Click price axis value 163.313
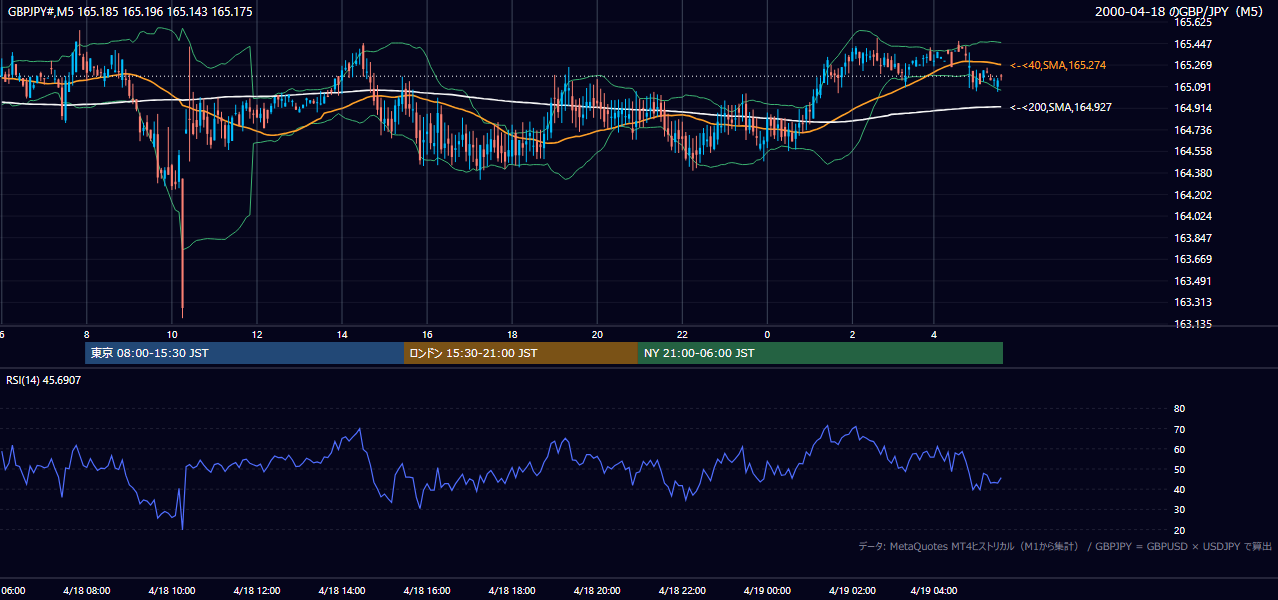Screen dimensions: 1278x600 [1192, 302]
